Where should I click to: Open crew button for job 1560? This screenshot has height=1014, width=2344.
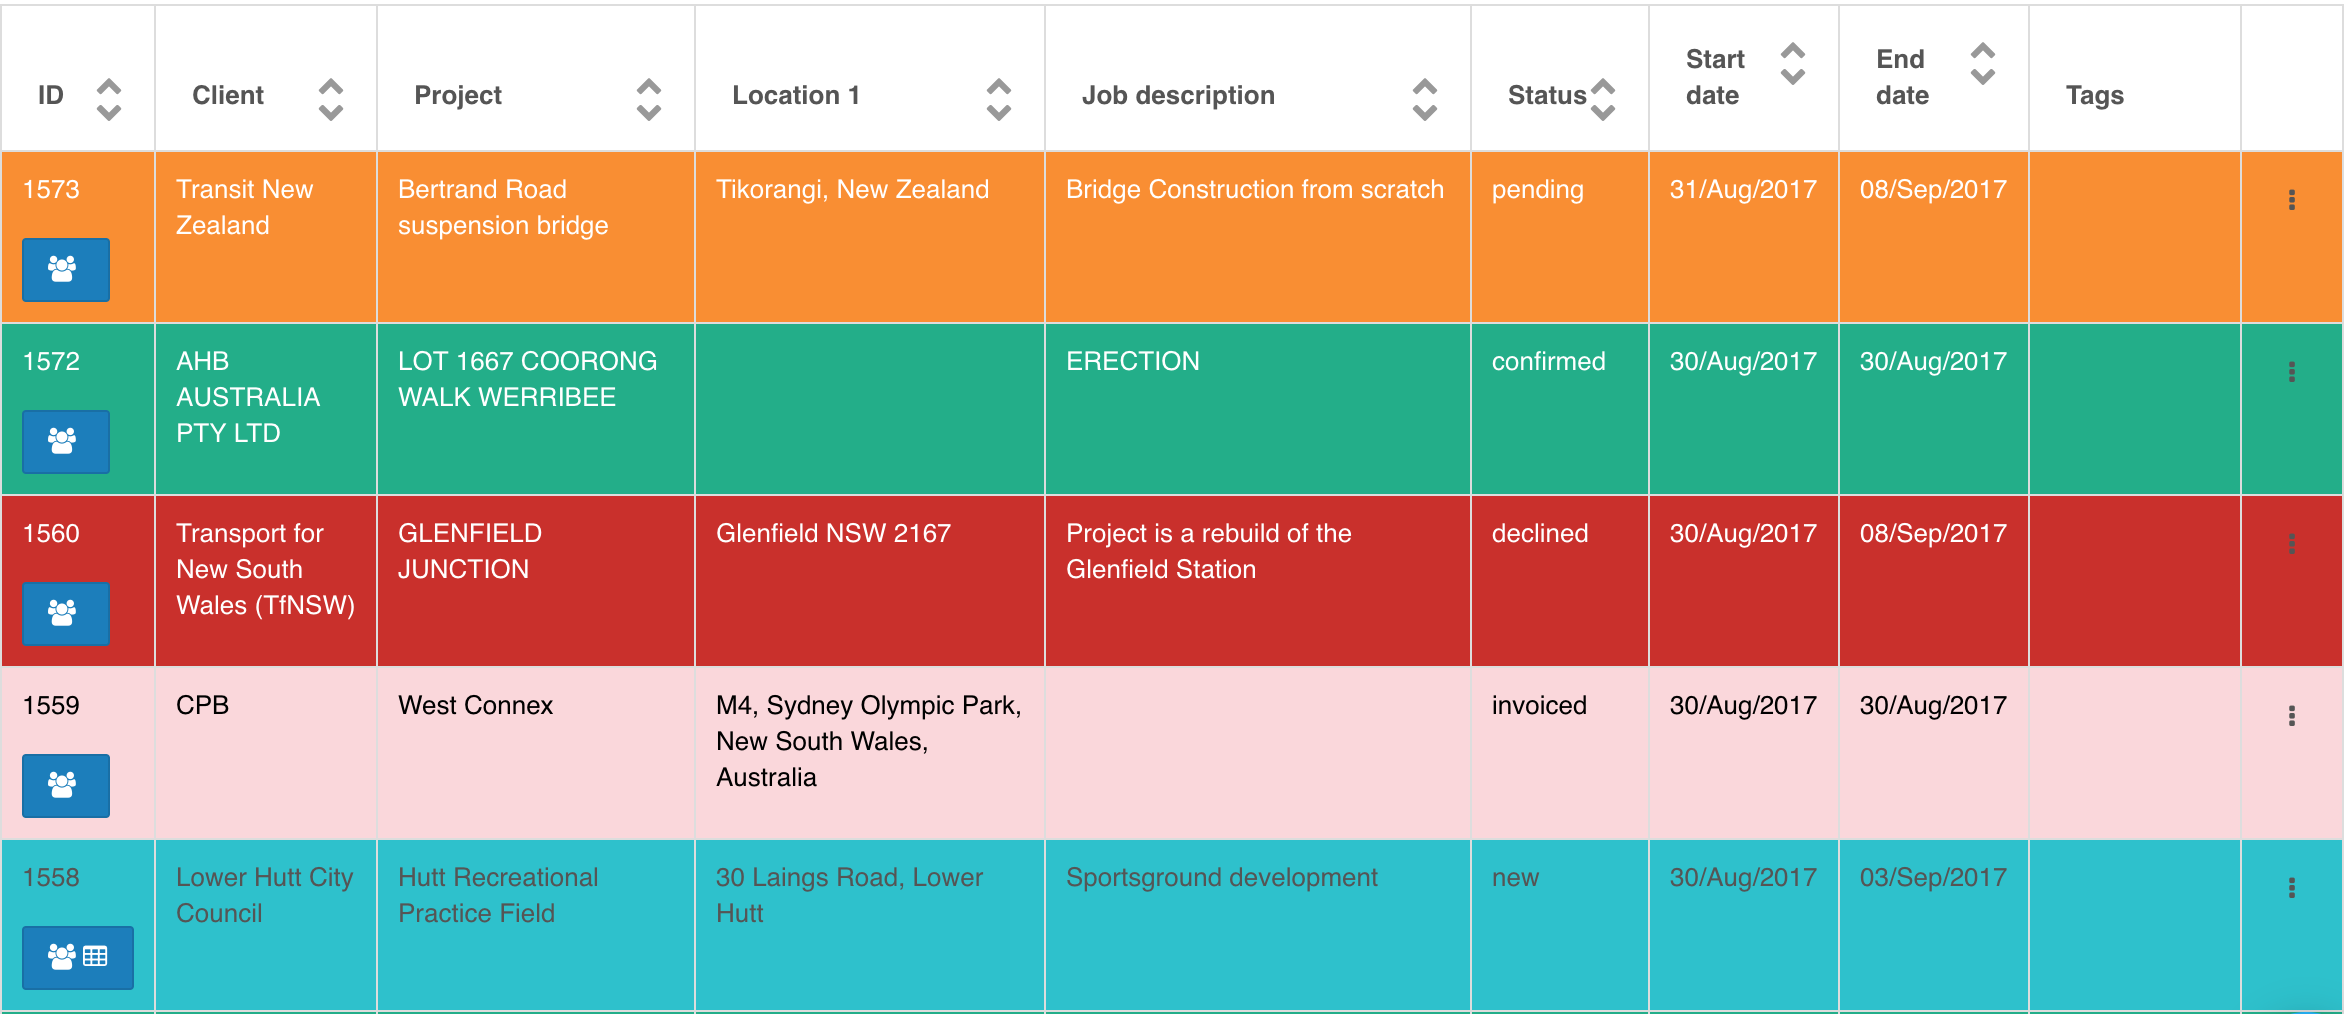click(x=65, y=613)
